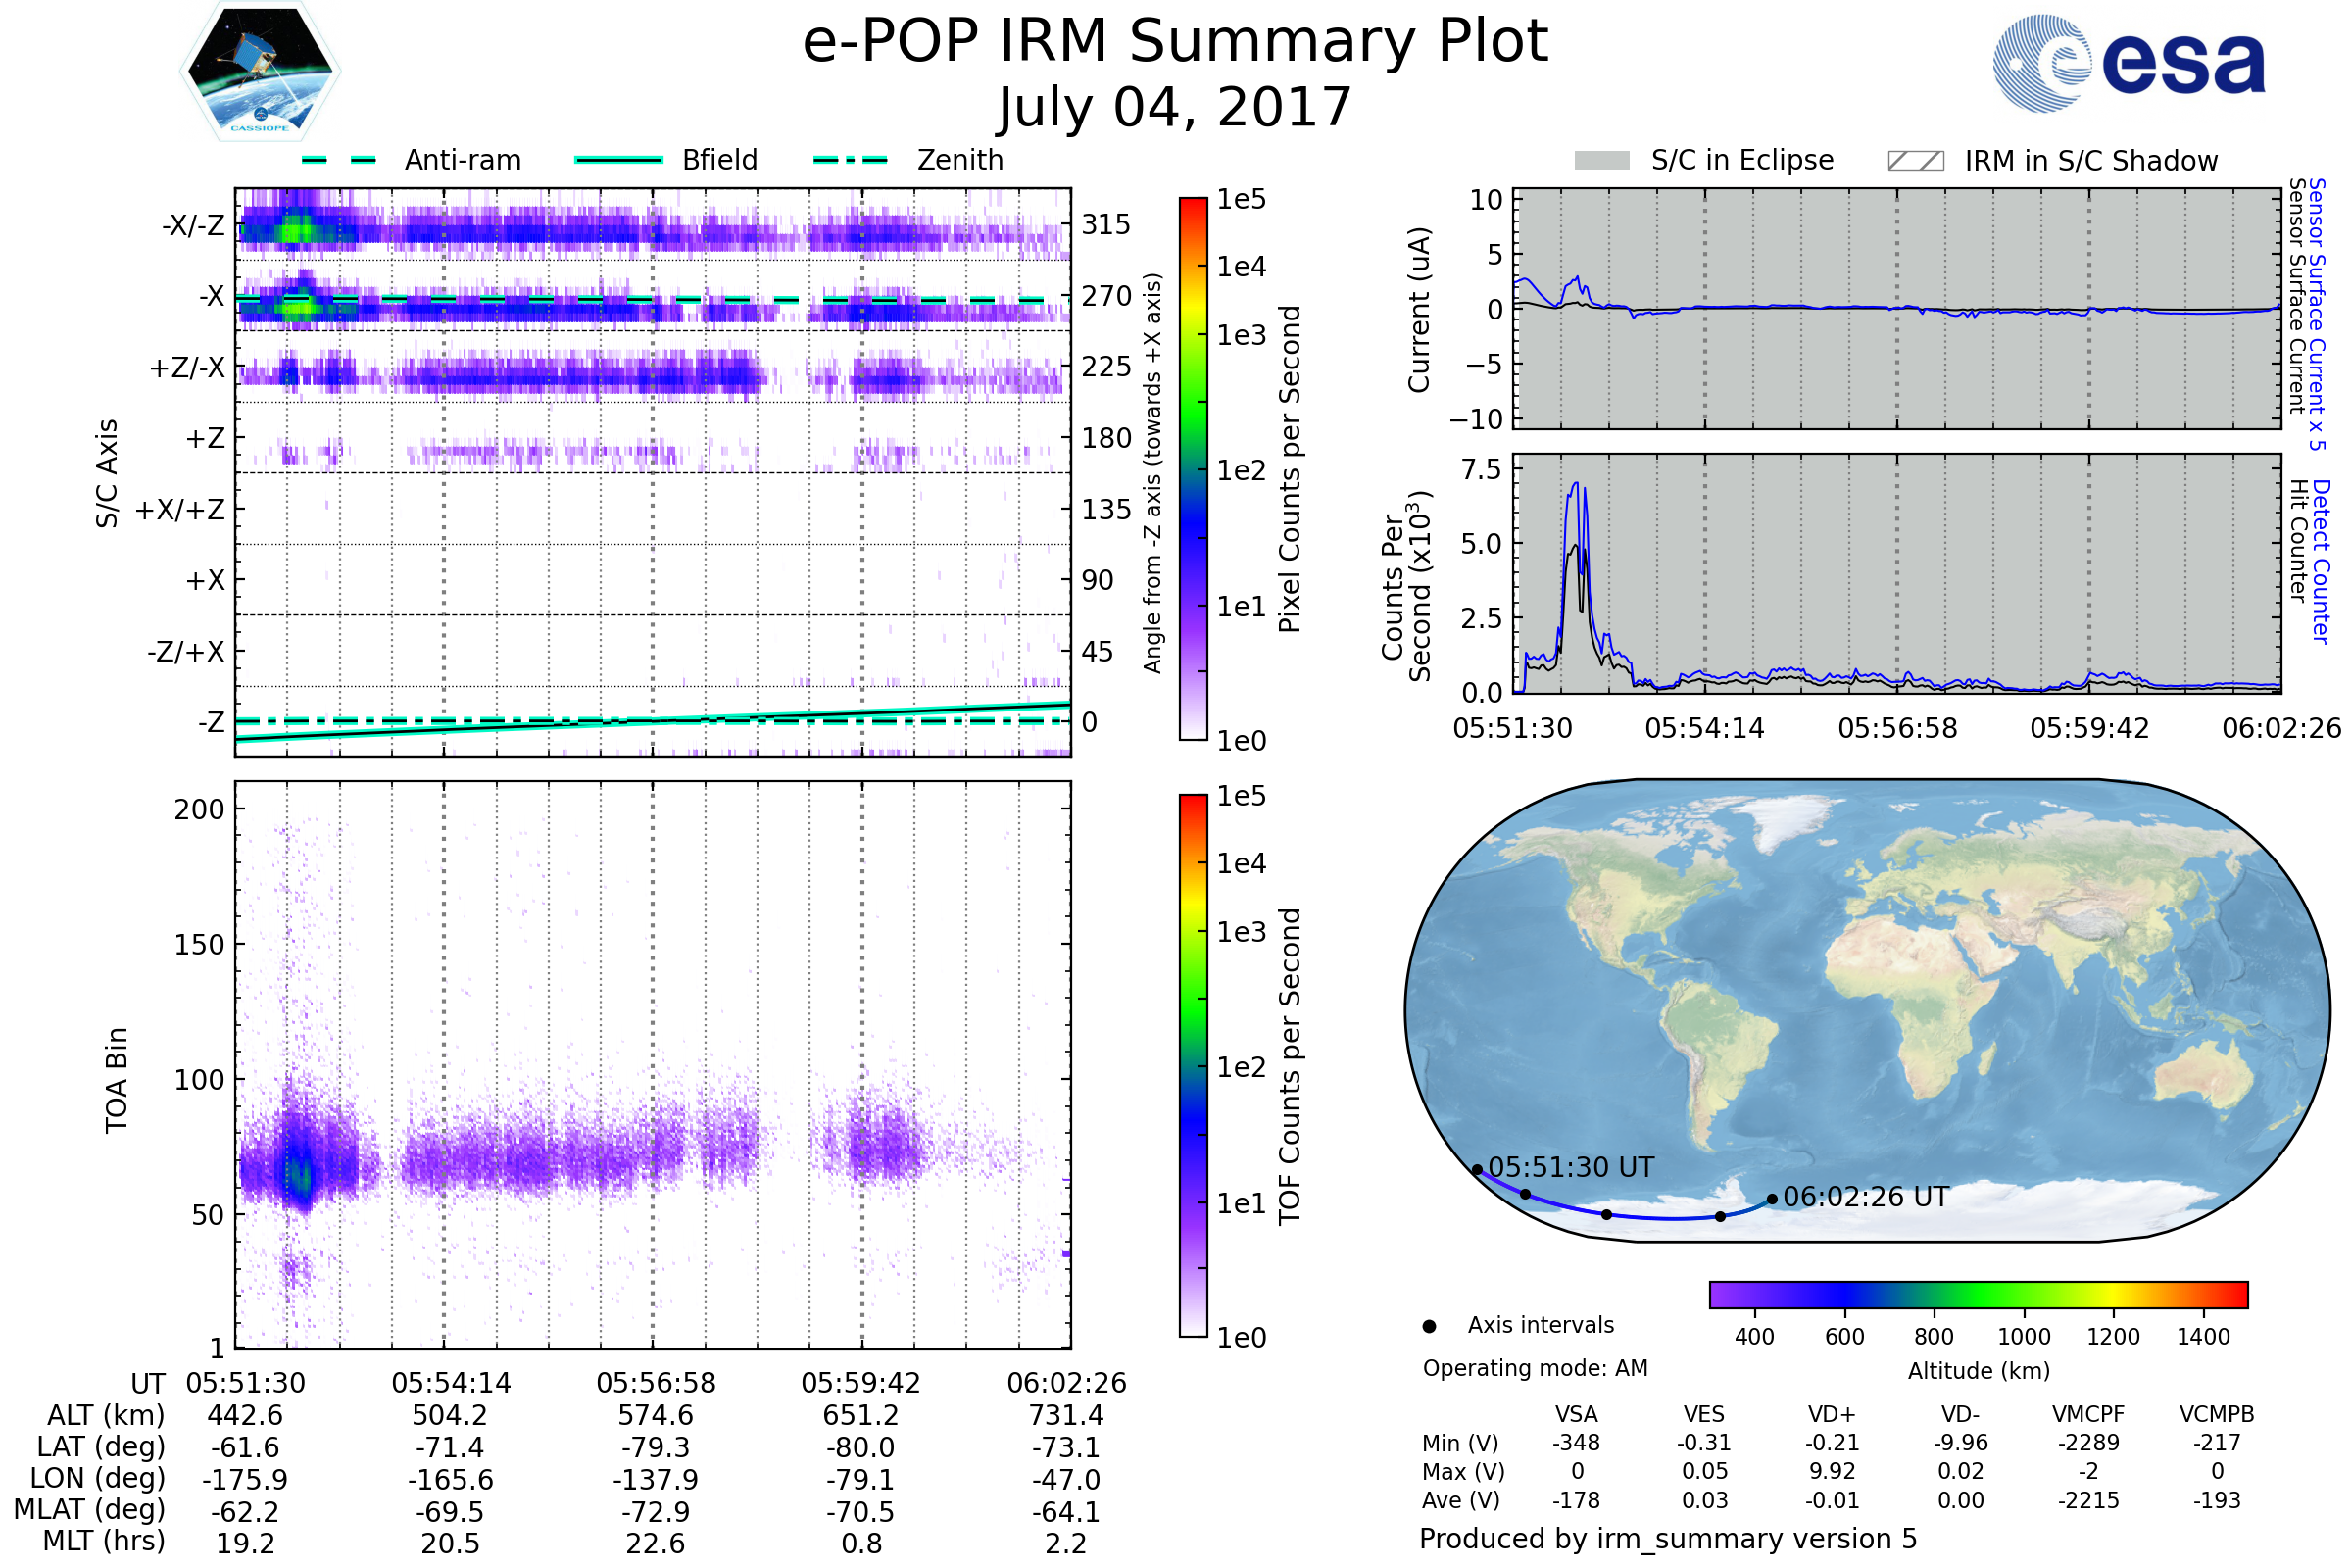Click the ESA logo in top-right corner
Viewport: 2352px width, 1568px height.
2128,63
